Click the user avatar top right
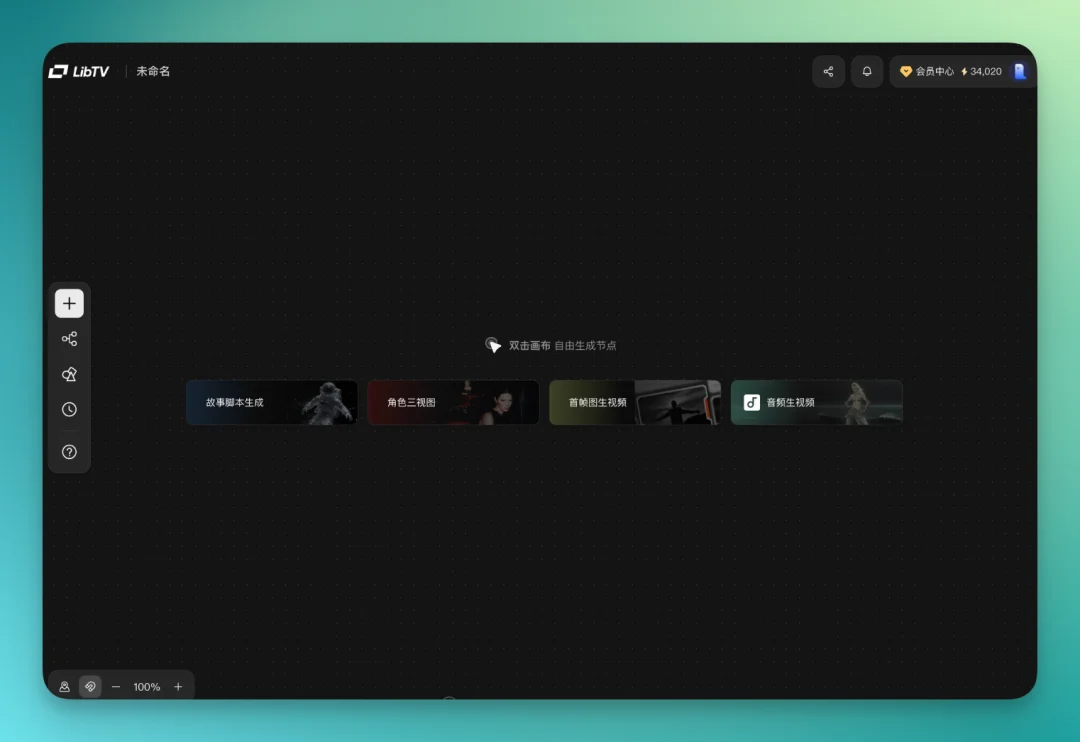The image size is (1080, 742). (1019, 71)
